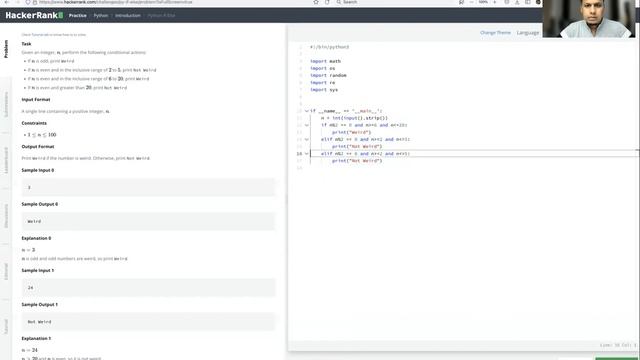Screen dimensions: 640x360
Task: Click the 'Task' heading
Action: tap(27, 44)
